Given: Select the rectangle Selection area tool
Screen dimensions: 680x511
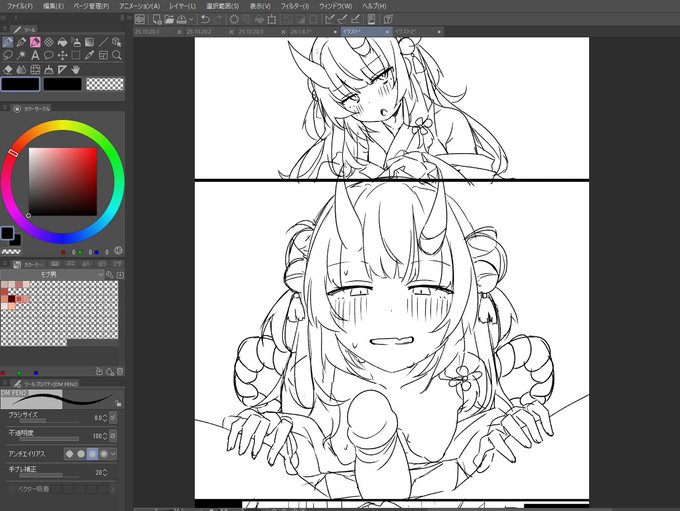Looking at the screenshot, I should 76,56.
